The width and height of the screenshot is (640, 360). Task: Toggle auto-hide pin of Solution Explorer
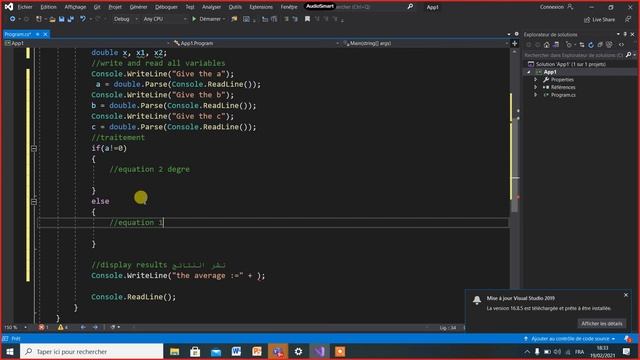pyautogui.click(x=625, y=34)
